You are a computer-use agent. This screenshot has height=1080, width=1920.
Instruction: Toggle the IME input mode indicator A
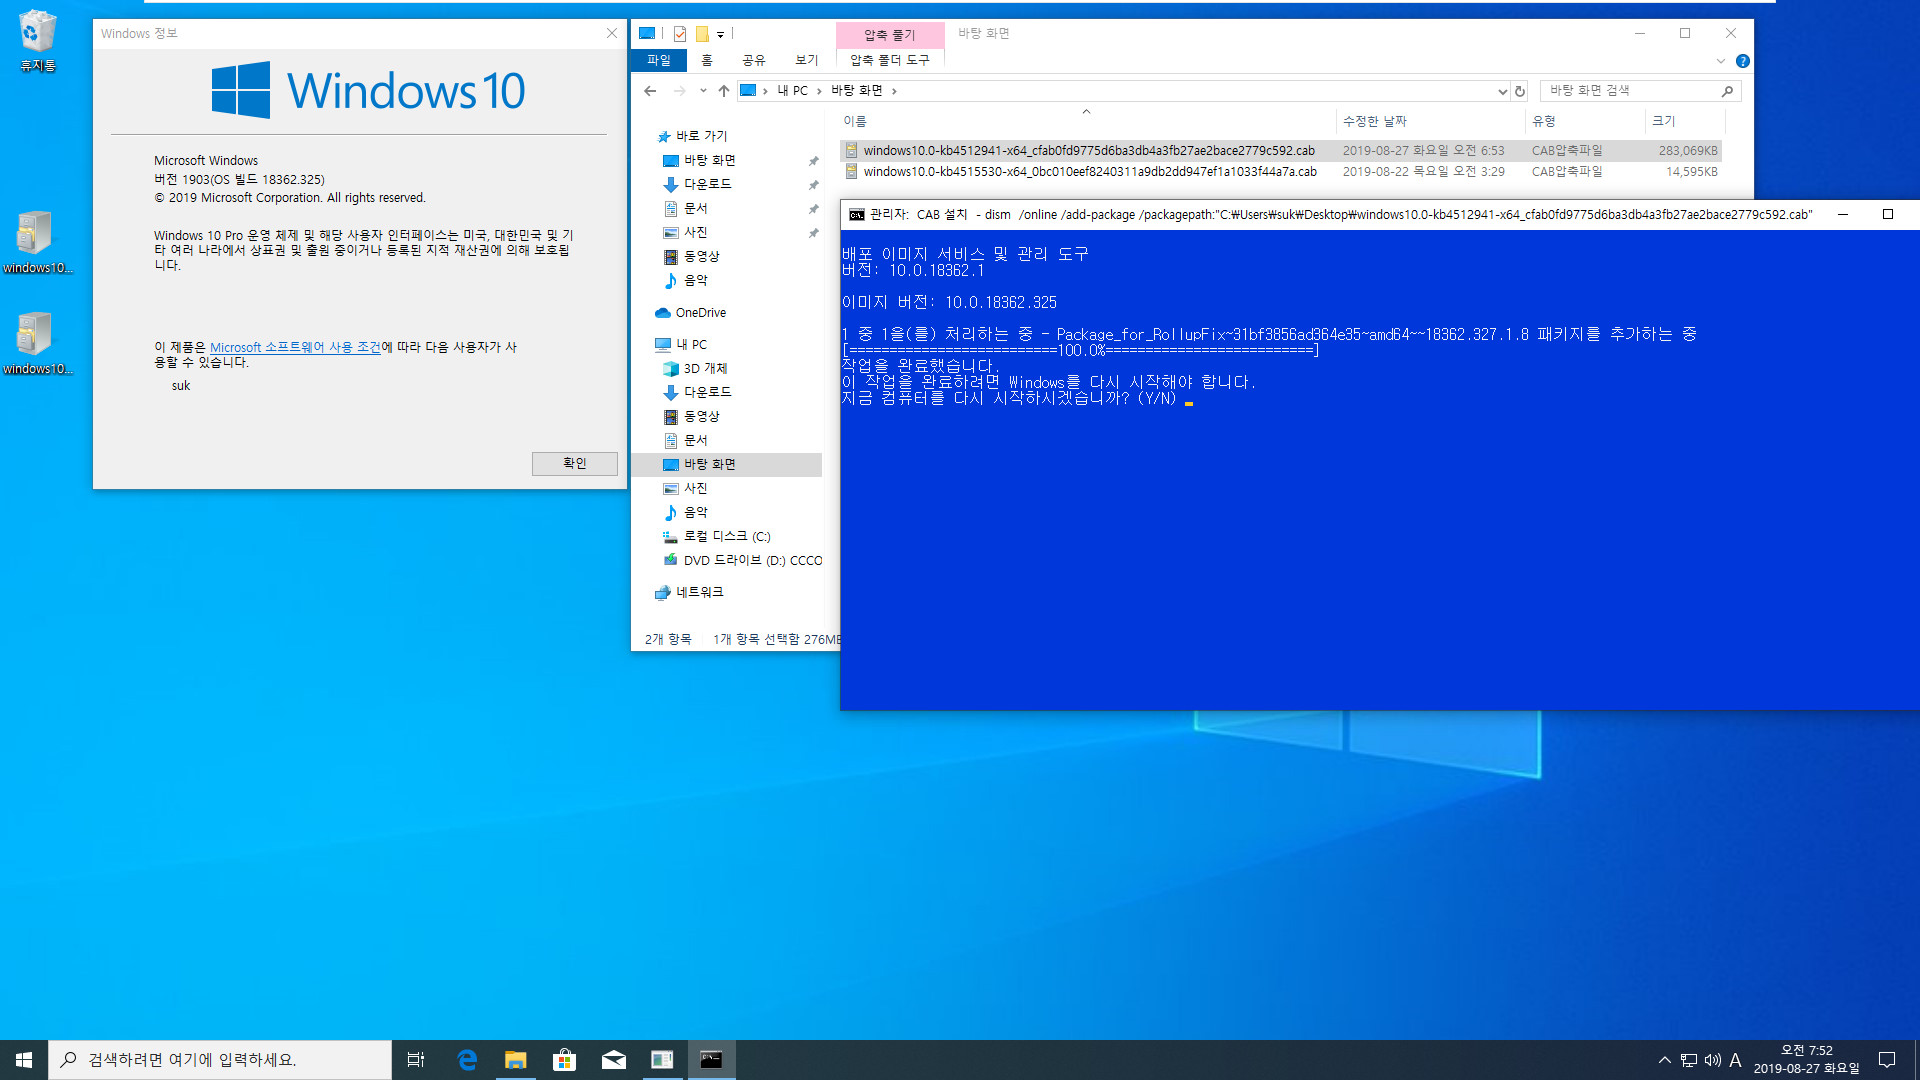coord(1736,1060)
